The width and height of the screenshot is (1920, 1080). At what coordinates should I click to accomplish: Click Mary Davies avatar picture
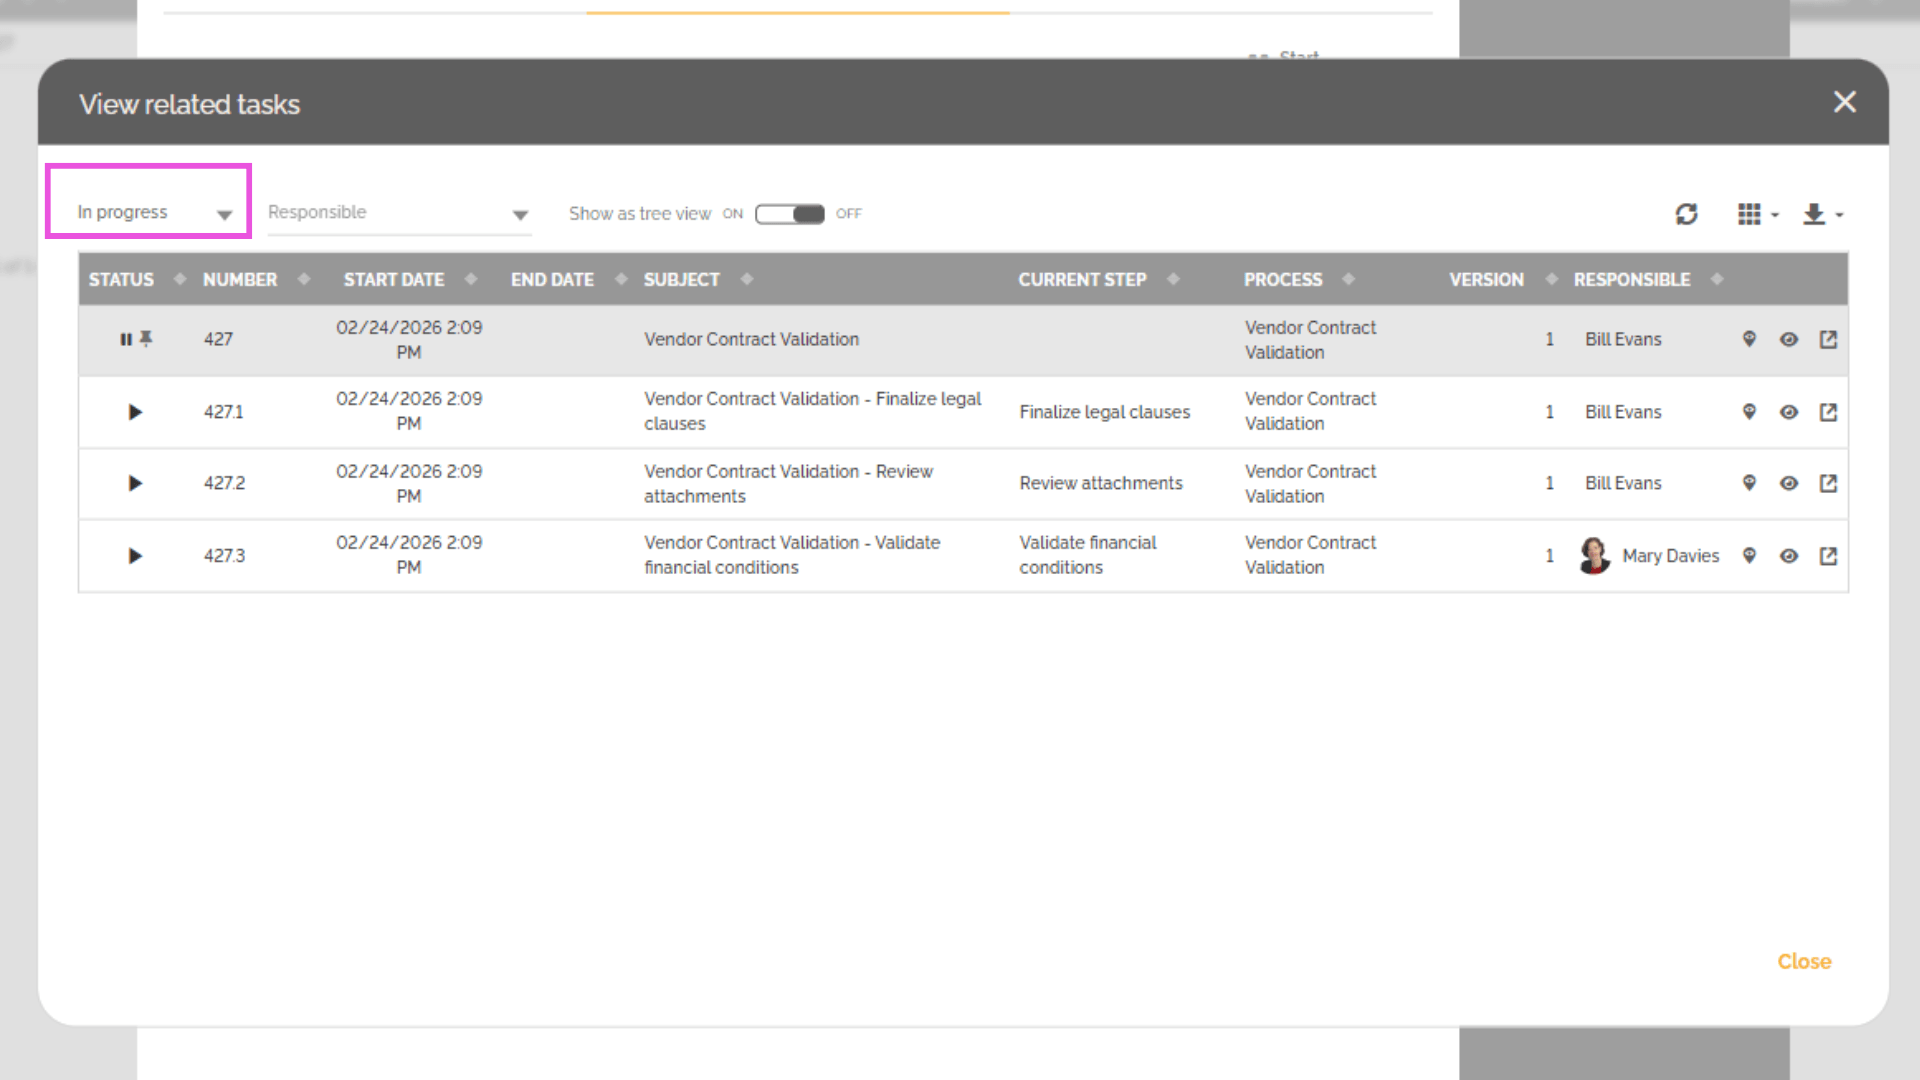pyautogui.click(x=1594, y=555)
